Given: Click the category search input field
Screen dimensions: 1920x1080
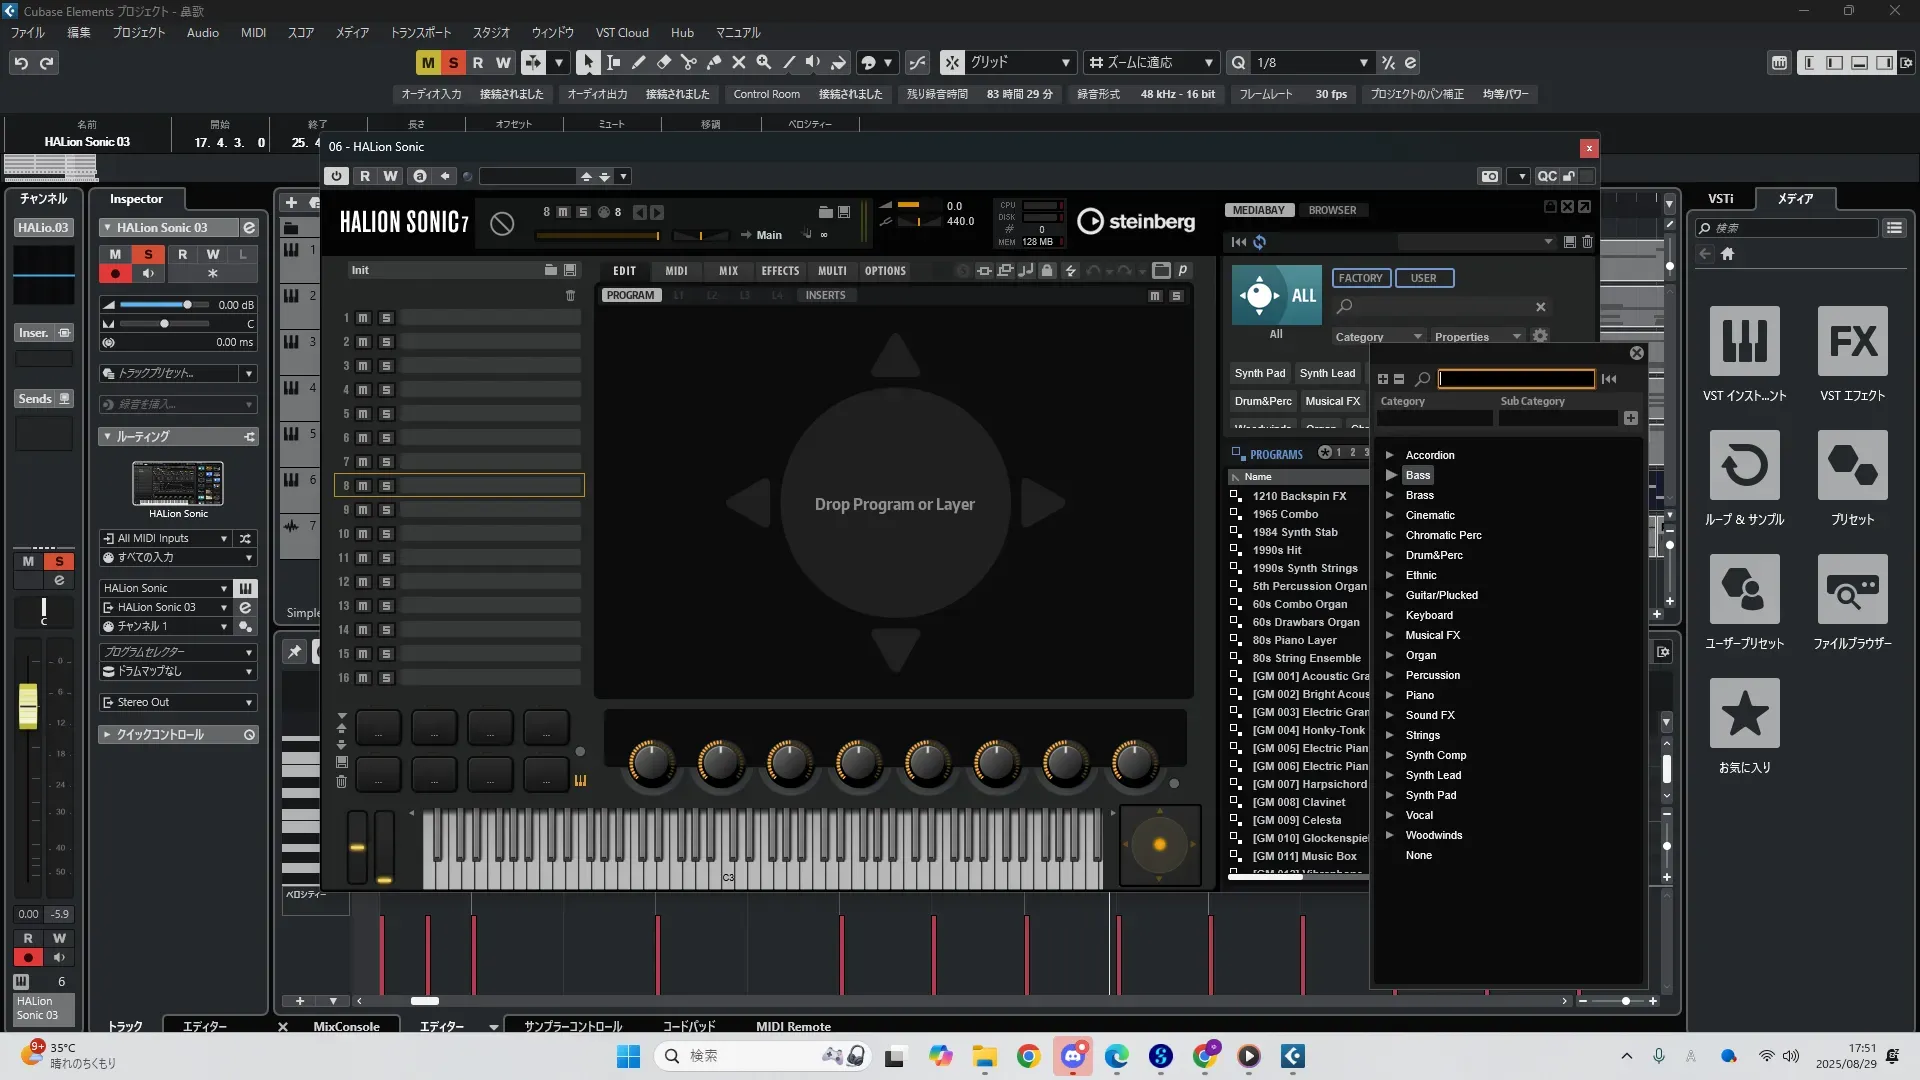Looking at the screenshot, I should click(x=1515, y=379).
